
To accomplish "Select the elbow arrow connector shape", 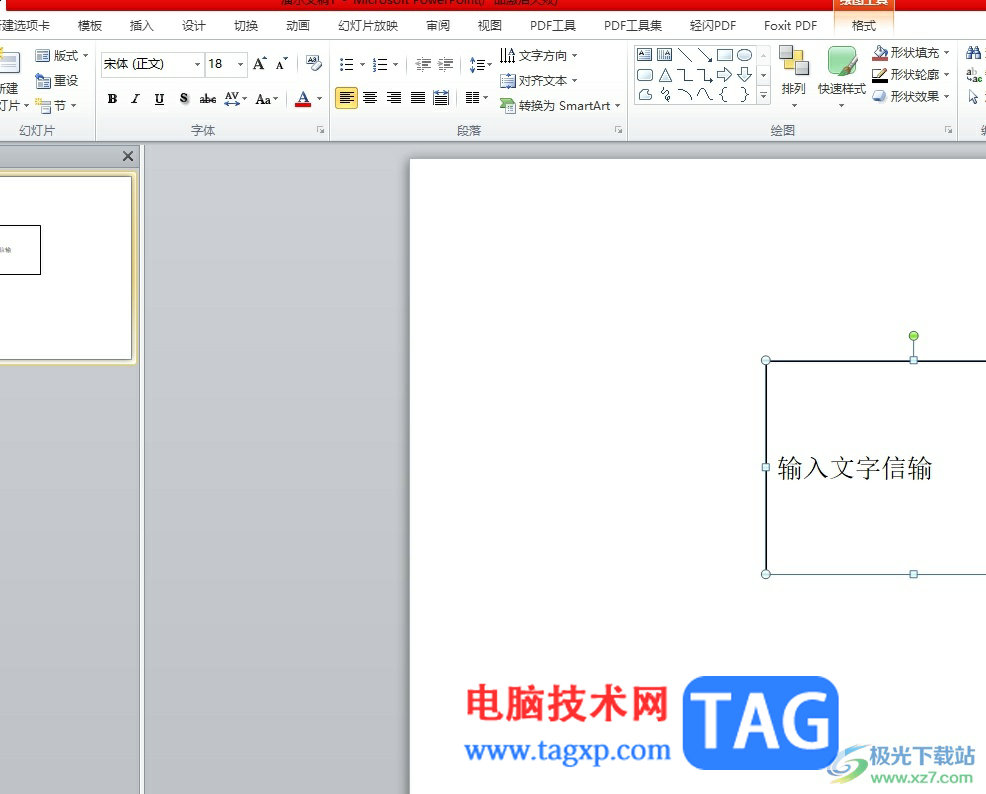I will pos(704,75).
